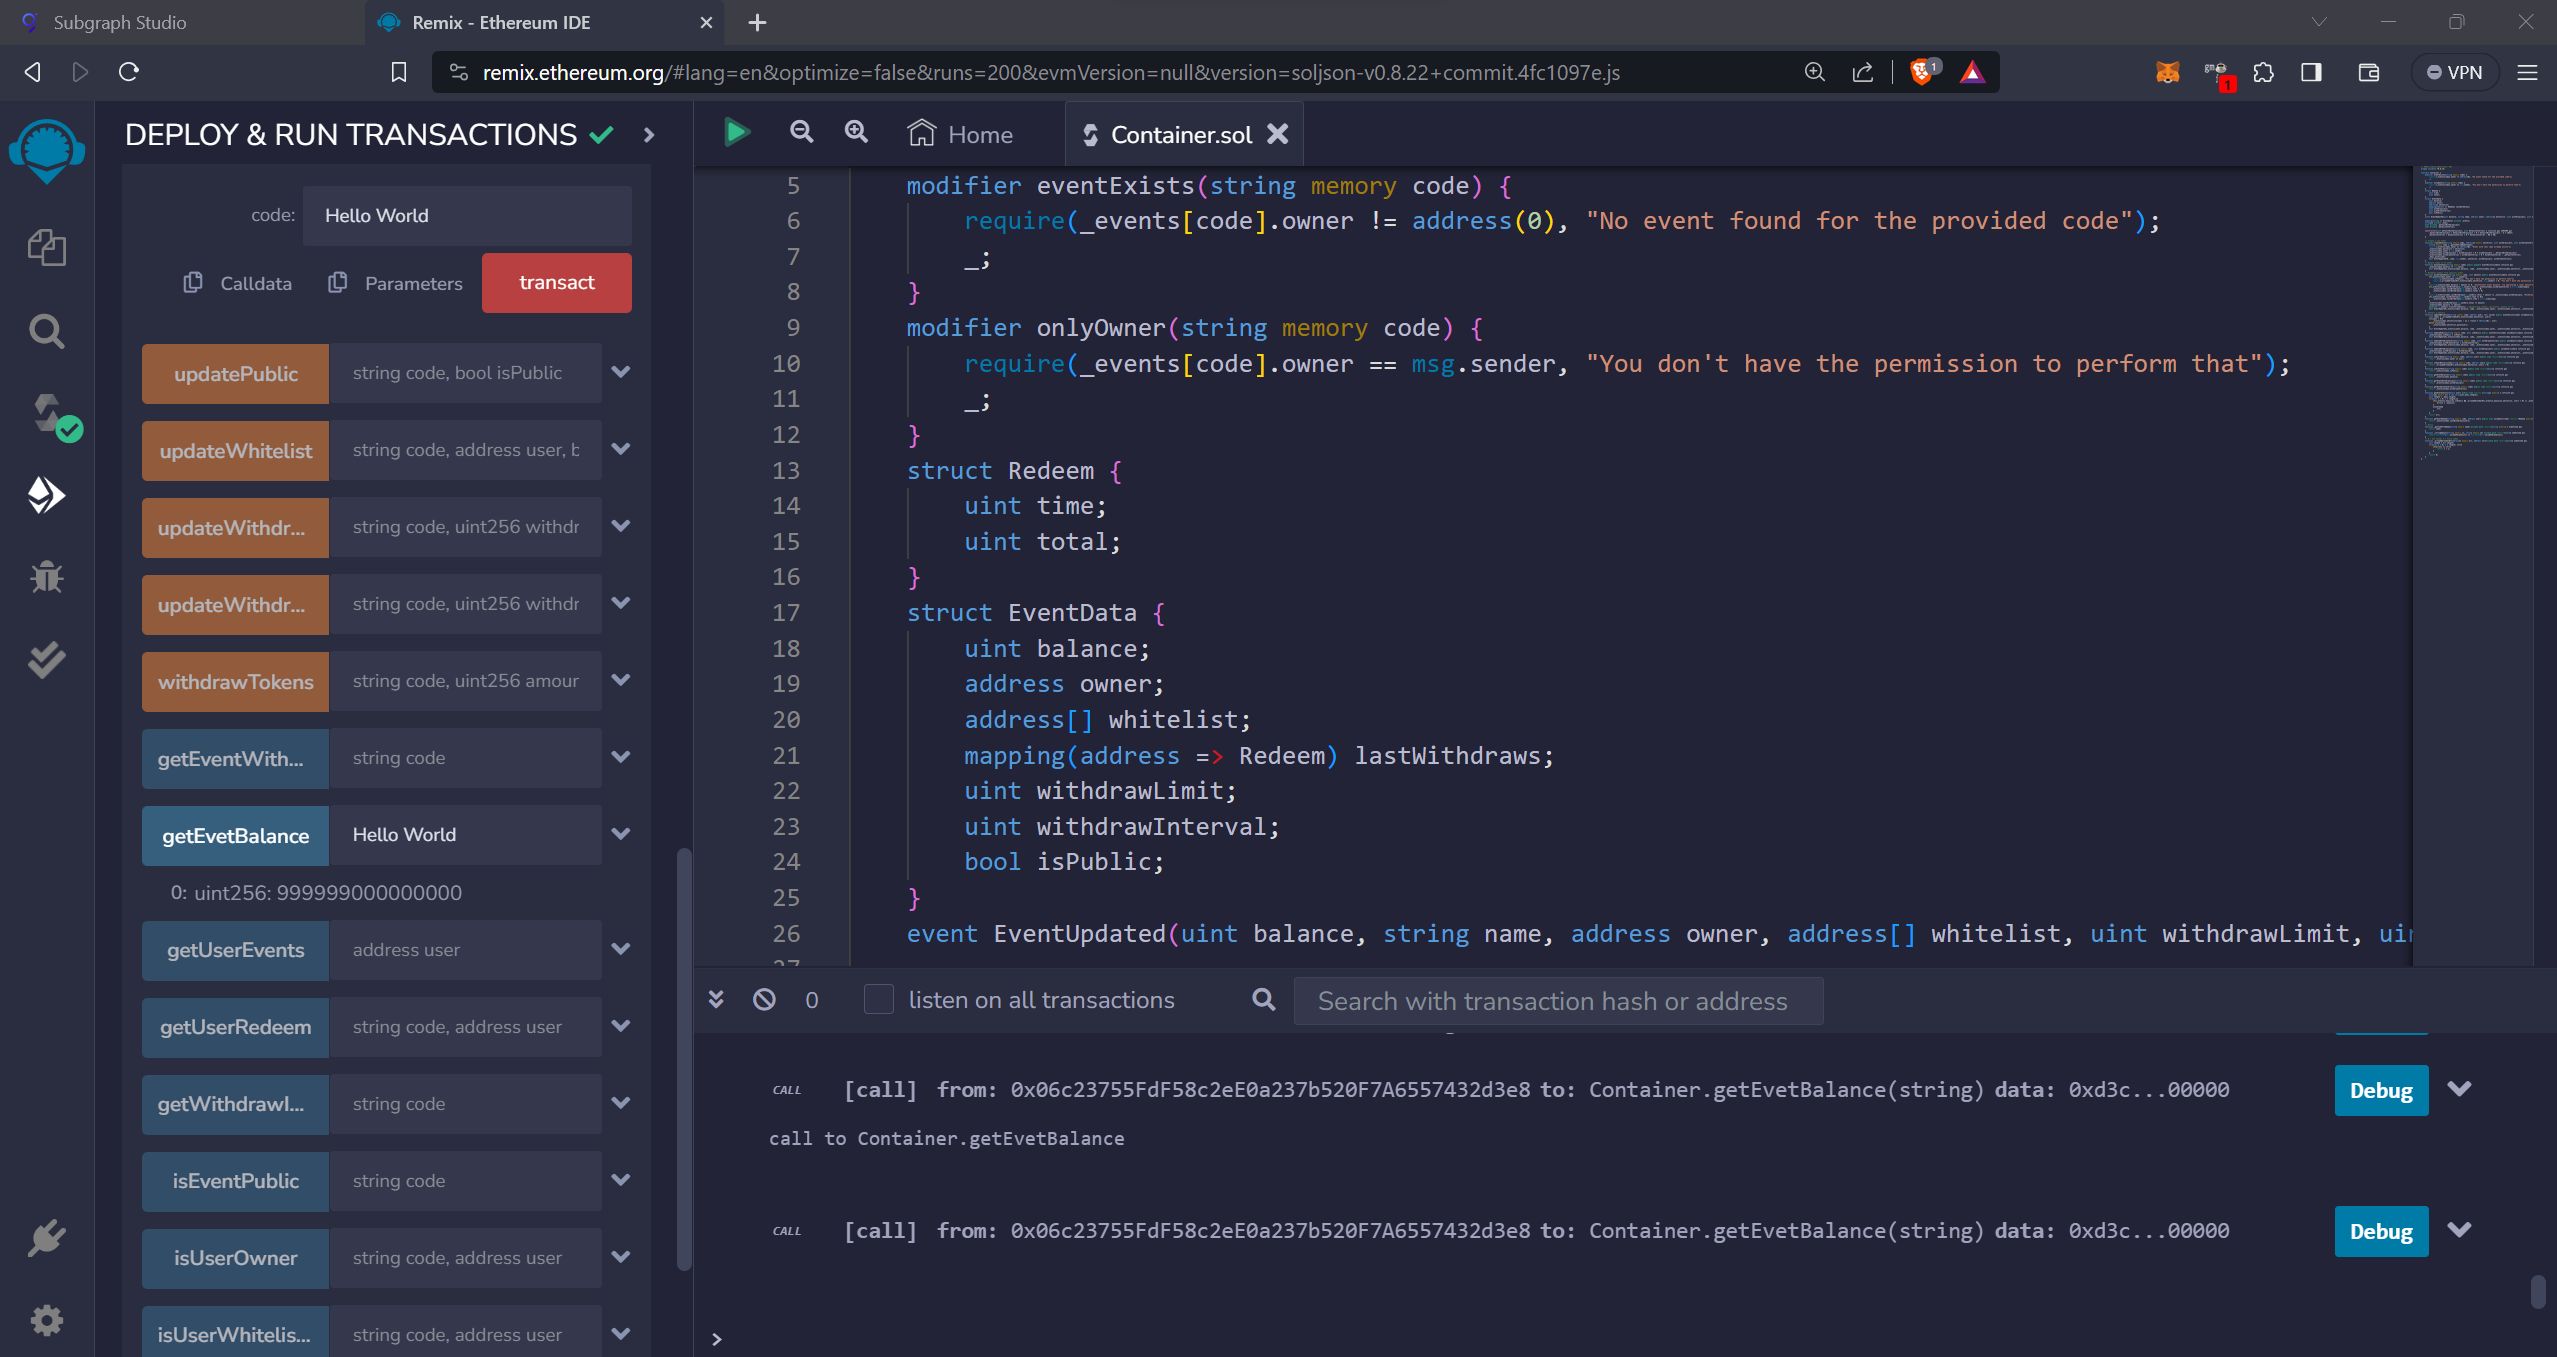Expand isEventPublic function parameters

coord(621,1180)
